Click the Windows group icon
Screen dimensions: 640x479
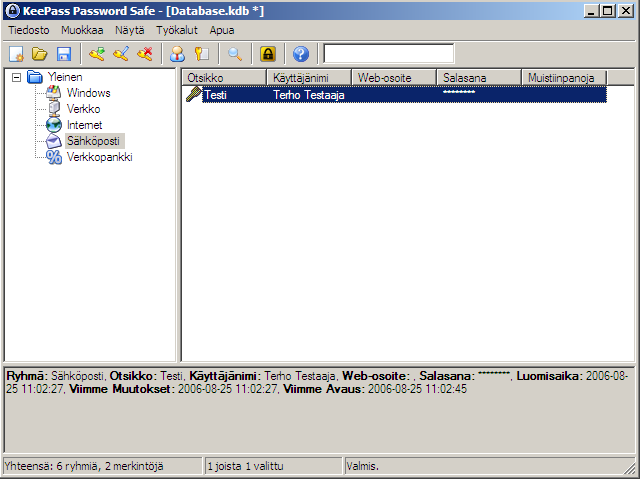click(x=53, y=93)
